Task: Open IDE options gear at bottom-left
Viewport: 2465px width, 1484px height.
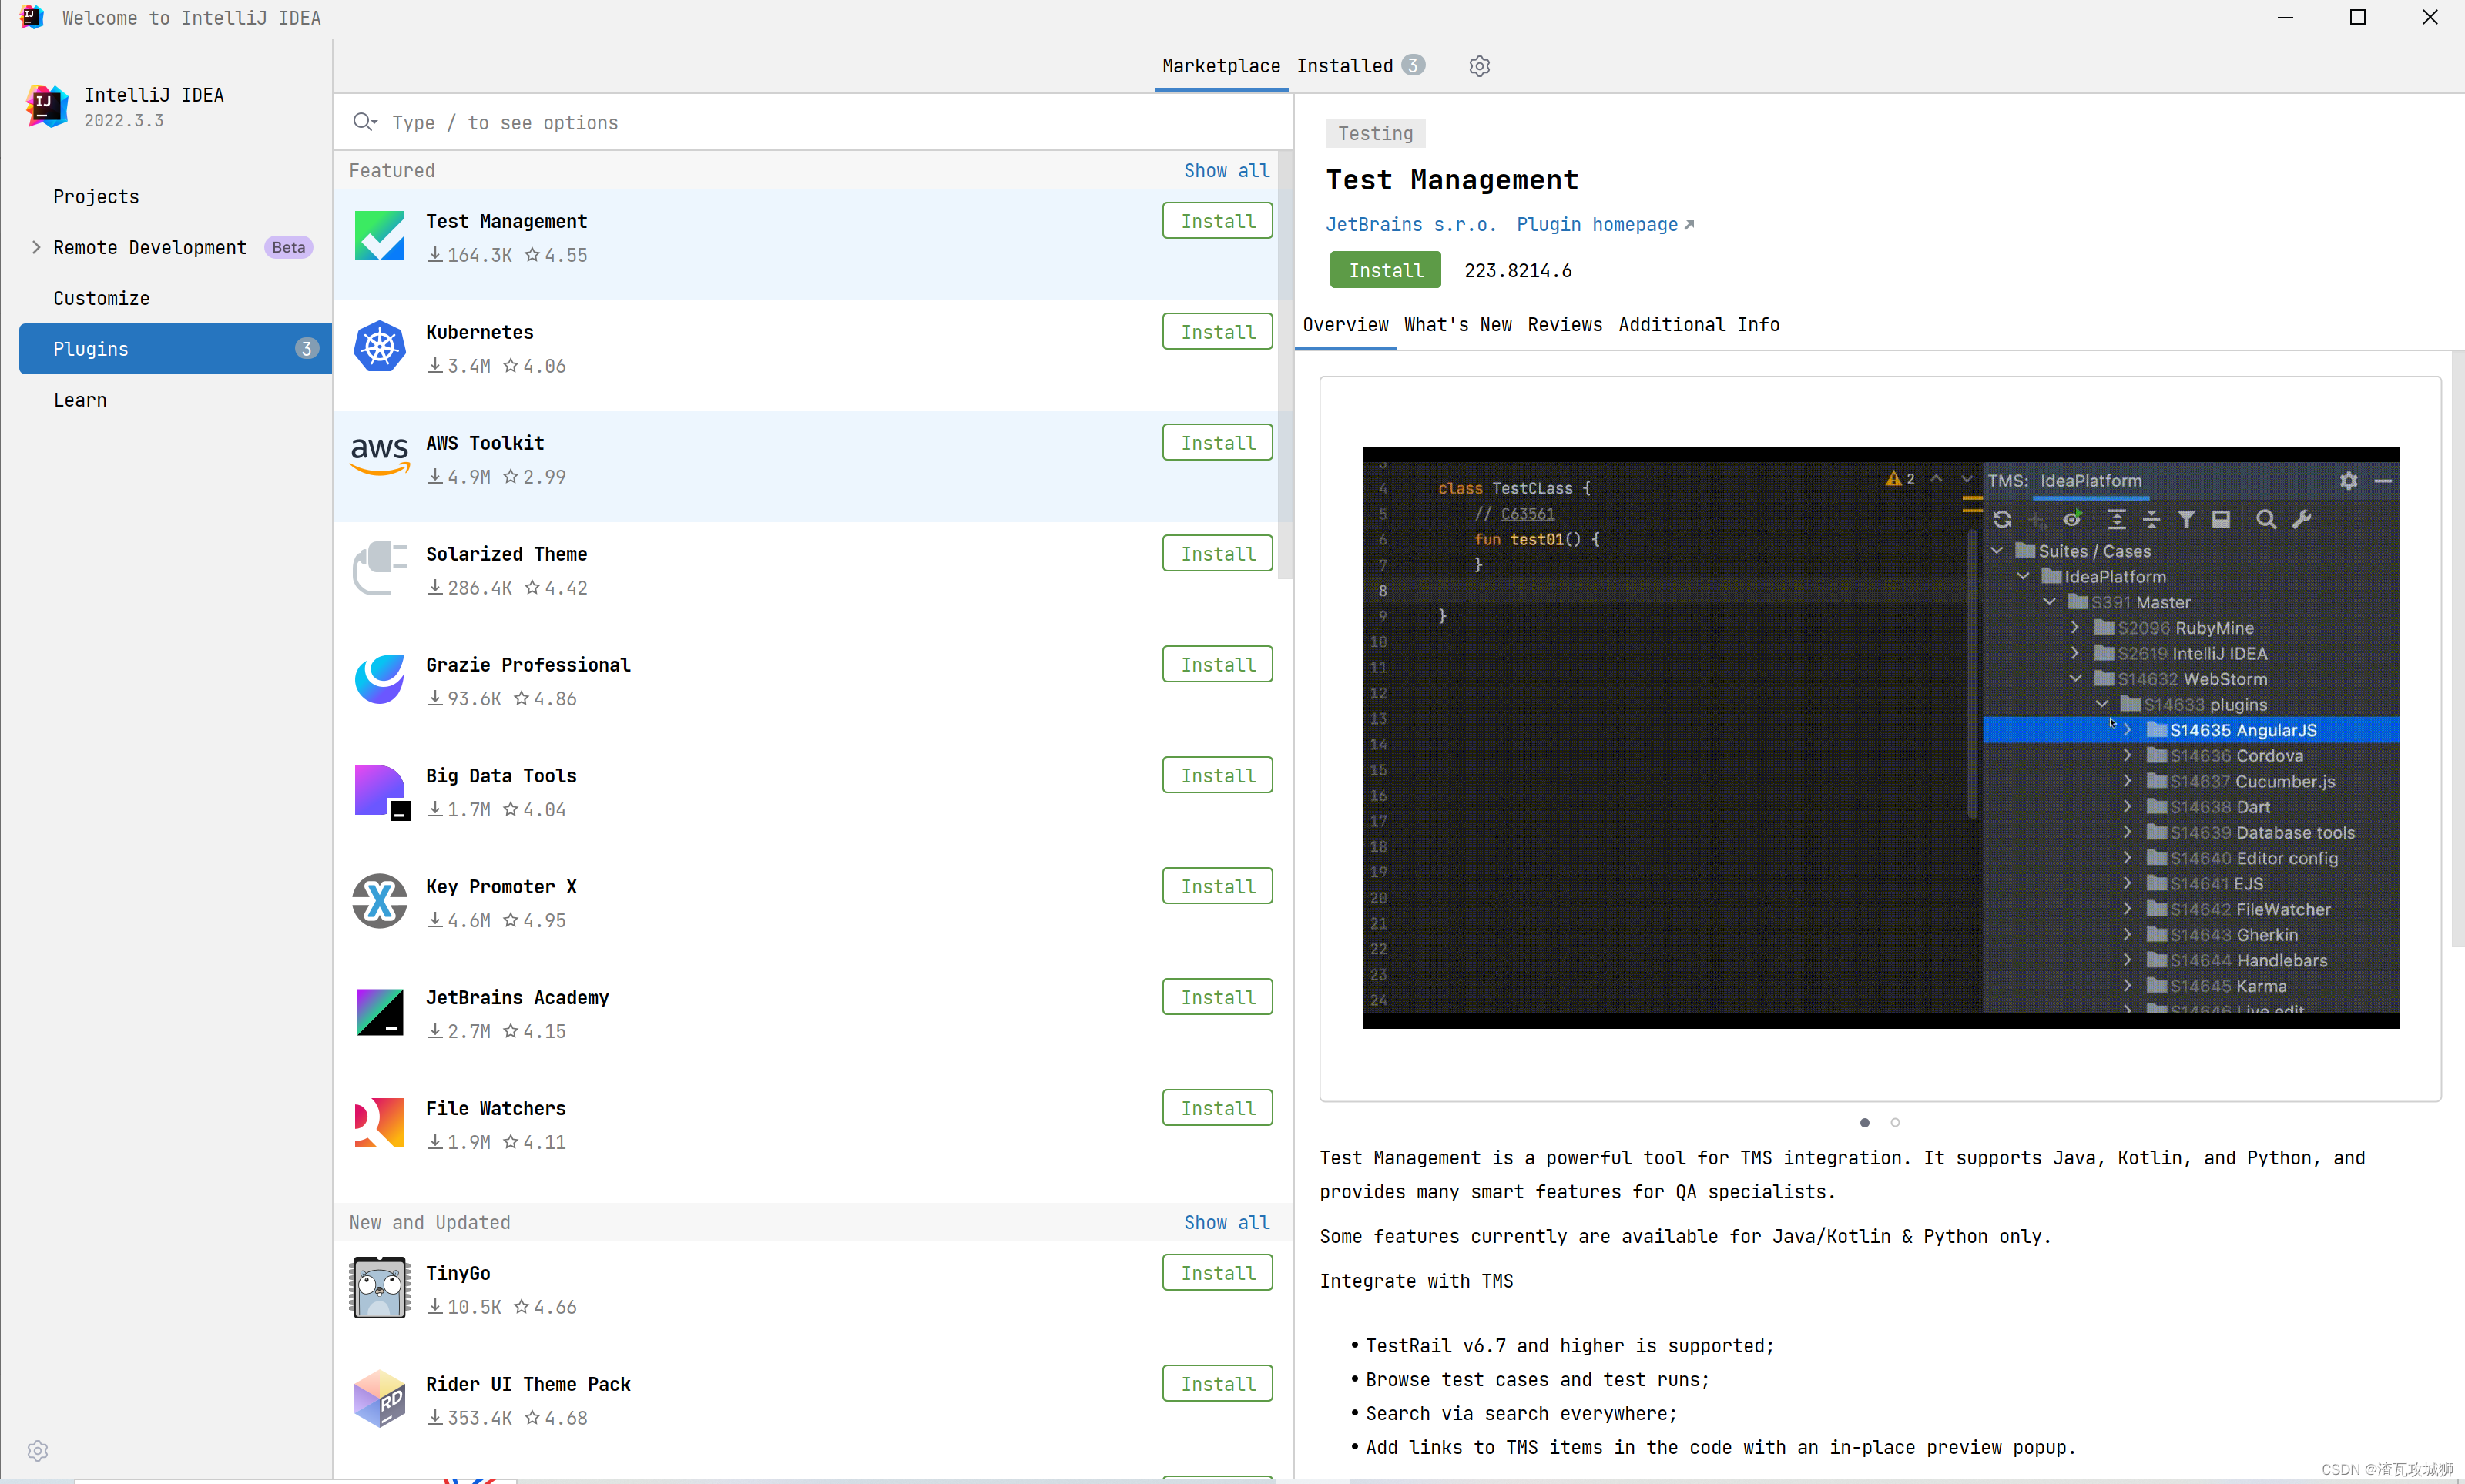Action: 38,1450
